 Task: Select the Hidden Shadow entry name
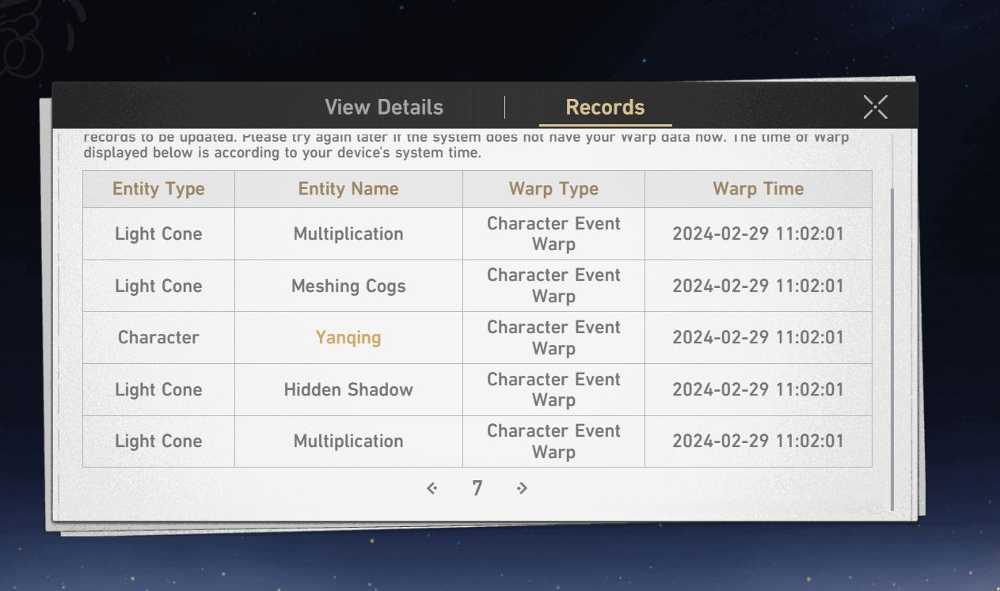point(348,390)
